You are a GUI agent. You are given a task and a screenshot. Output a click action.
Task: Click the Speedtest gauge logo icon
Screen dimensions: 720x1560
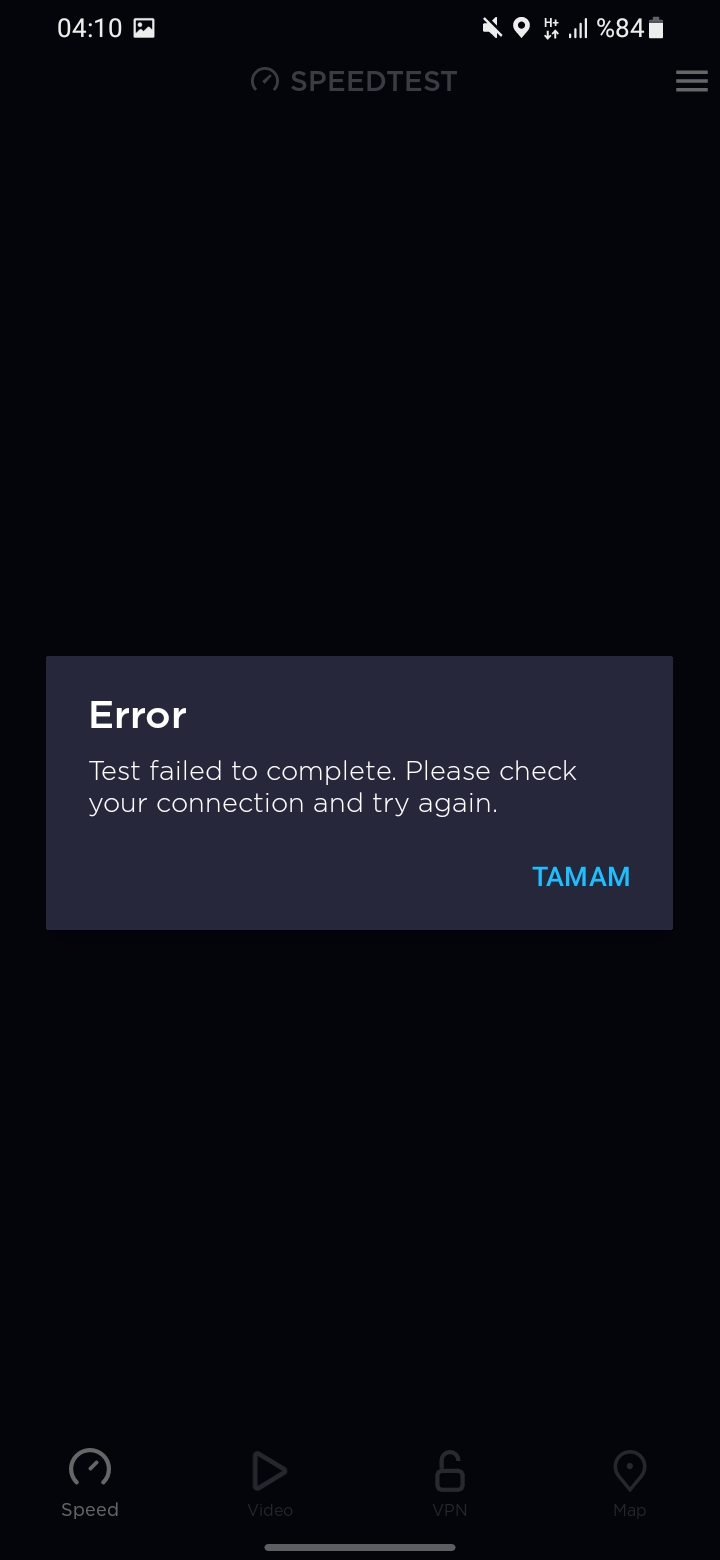[x=265, y=81]
